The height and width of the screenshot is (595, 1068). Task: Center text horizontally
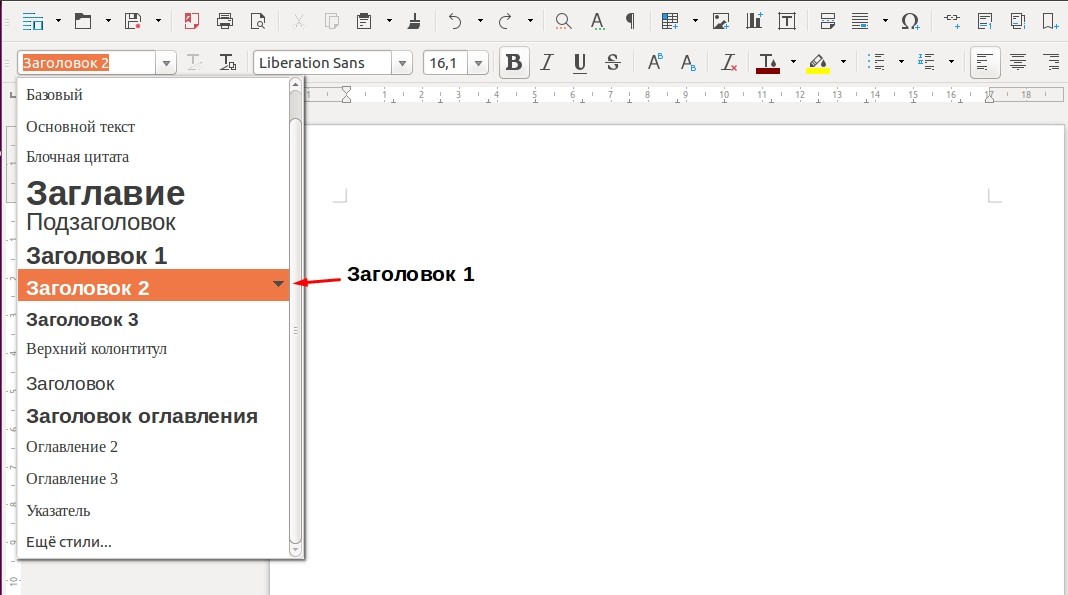click(x=1018, y=63)
